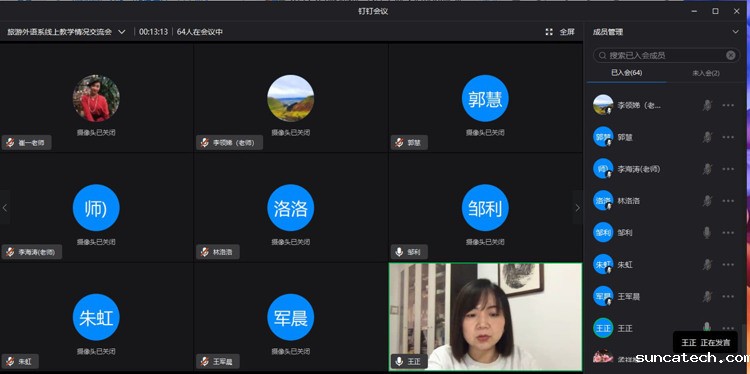Screen dimensions: 750x374
Task: Open more options for 林洛洛 in member list
Action: tap(728, 201)
